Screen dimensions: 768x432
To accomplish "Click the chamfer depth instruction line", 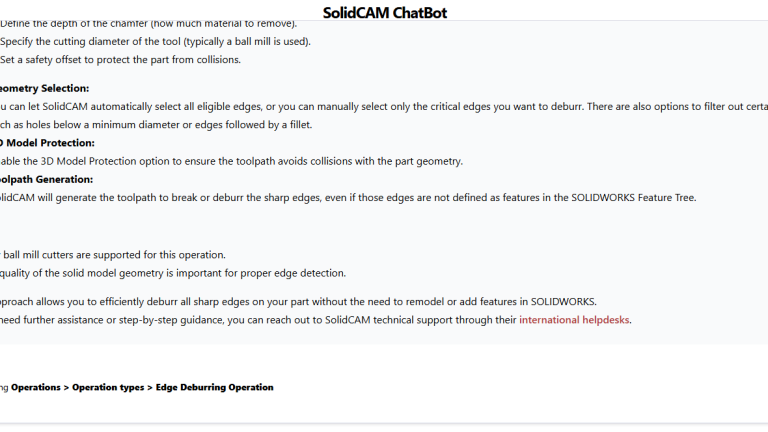I will 148,24.
